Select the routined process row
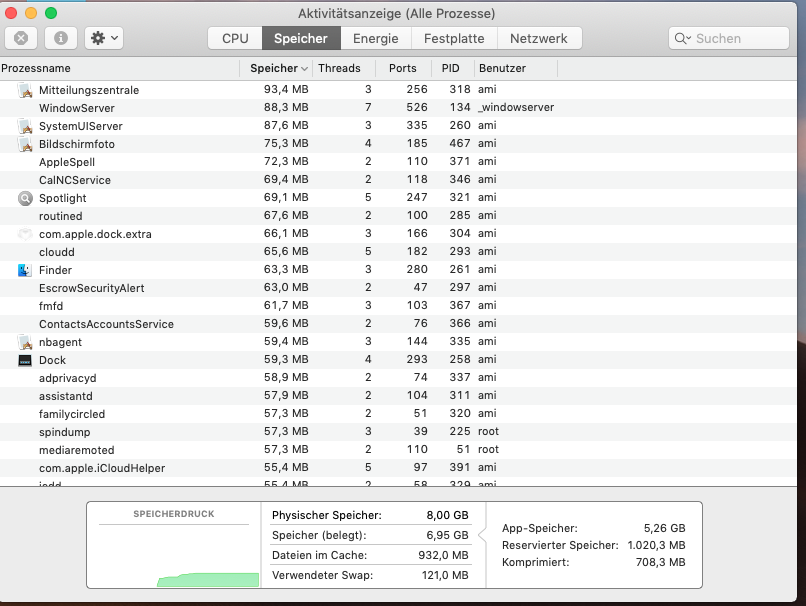 coord(398,216)
